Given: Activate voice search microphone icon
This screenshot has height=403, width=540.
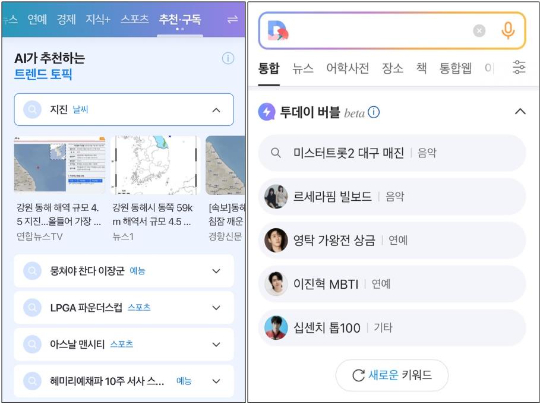Looking at the screenshot, I should coord(508,30).
